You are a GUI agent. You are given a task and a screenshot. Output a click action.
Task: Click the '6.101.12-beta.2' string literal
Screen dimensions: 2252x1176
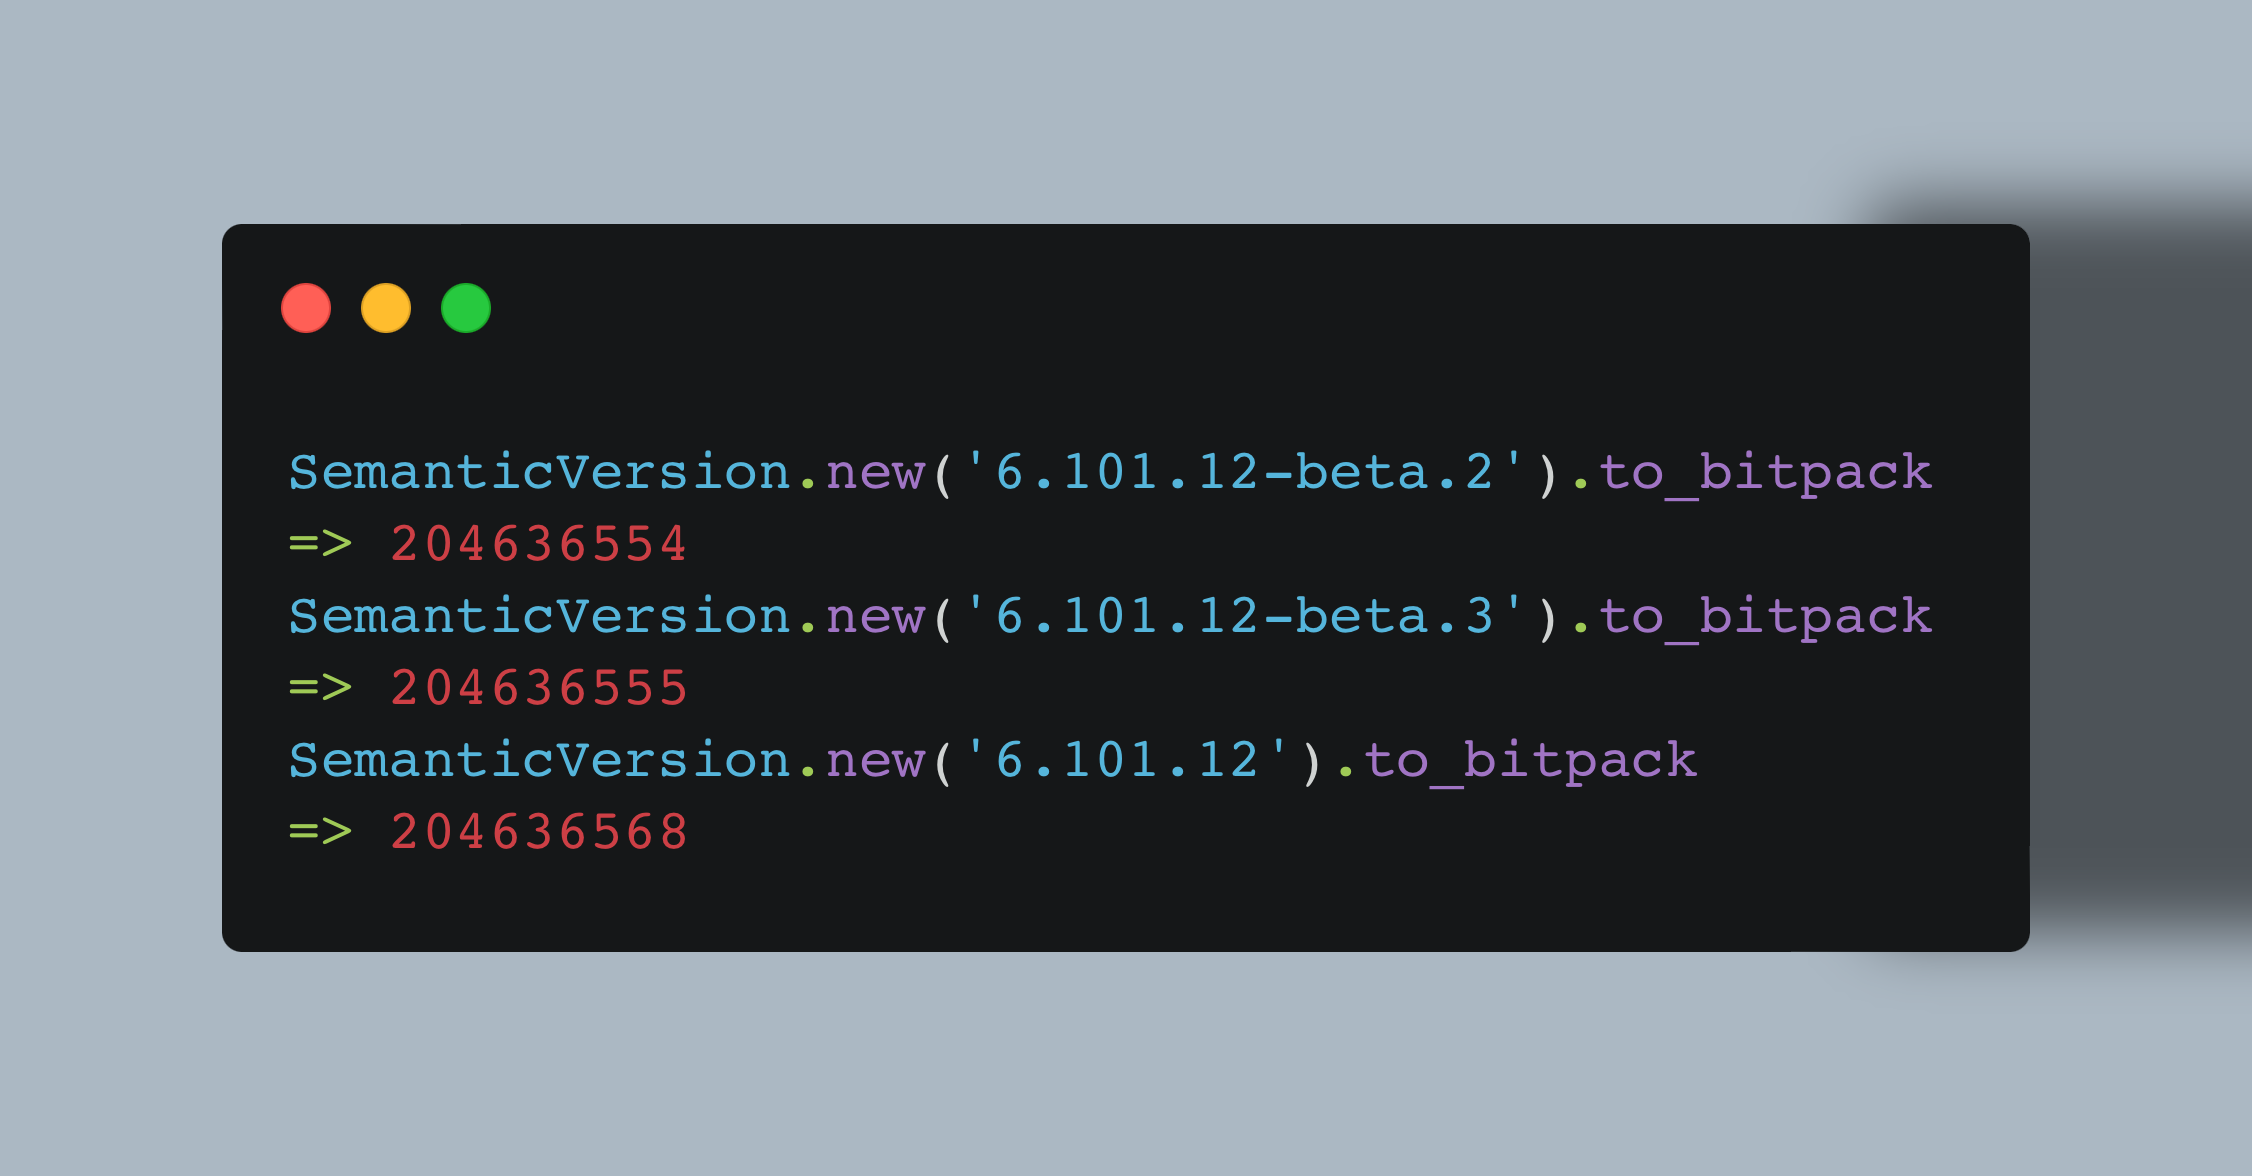(x=1245, y=472)
